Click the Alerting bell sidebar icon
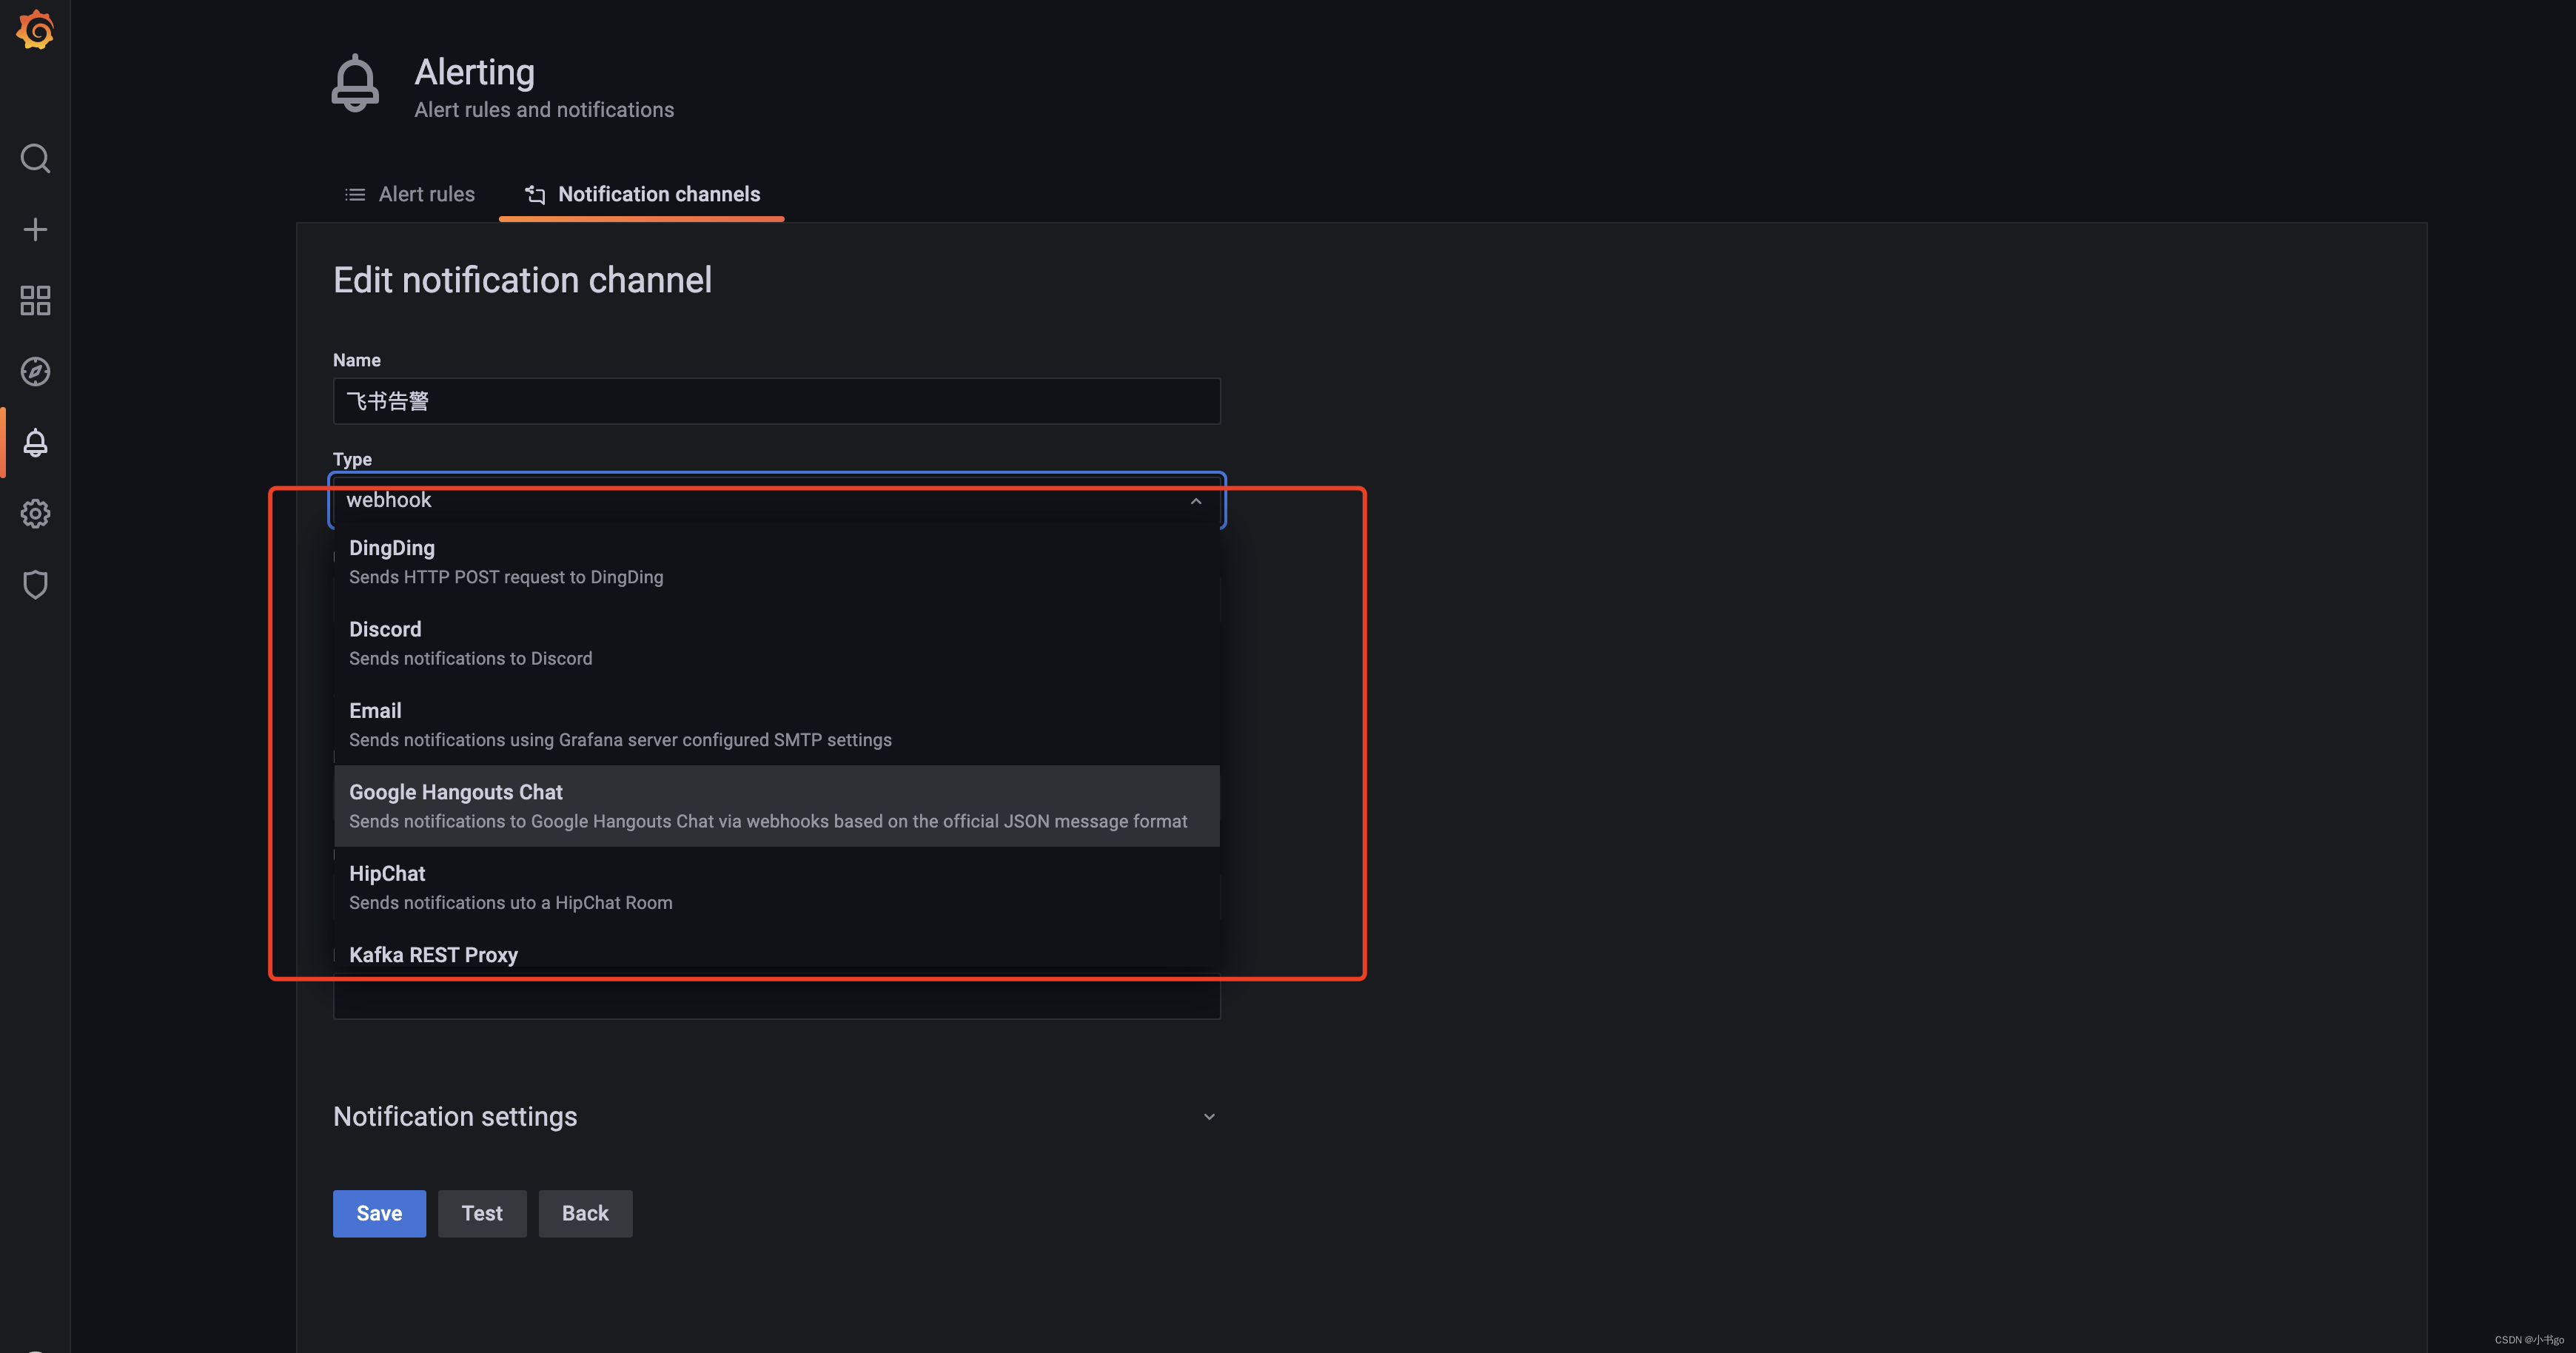The image size is (2576, 1353). coord(35,442)
